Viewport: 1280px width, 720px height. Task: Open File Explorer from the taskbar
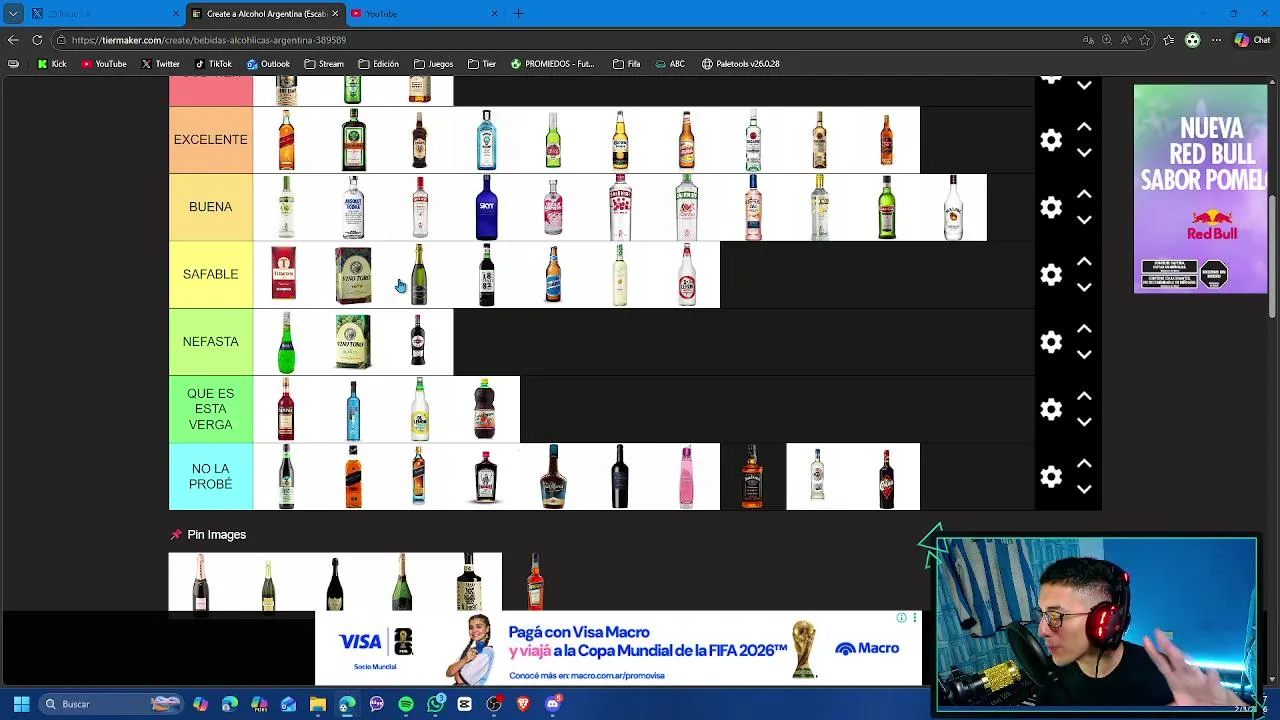318,704
